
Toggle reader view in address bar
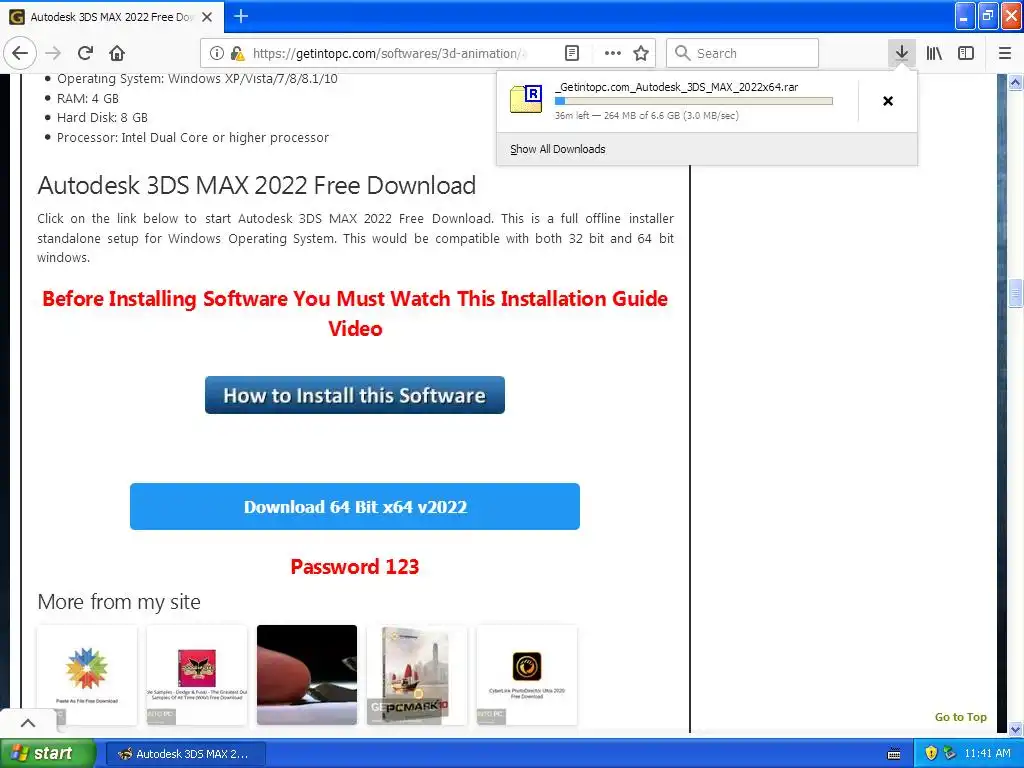(571, 53)
